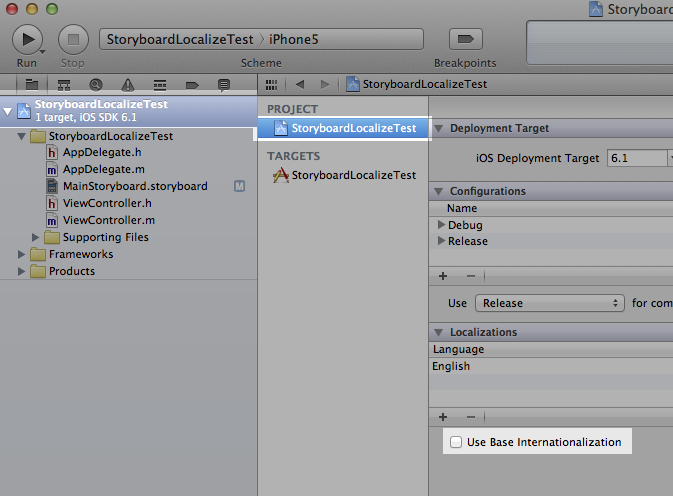Open iOS Deployment Target 6.1 combo box

pos(639,158)
